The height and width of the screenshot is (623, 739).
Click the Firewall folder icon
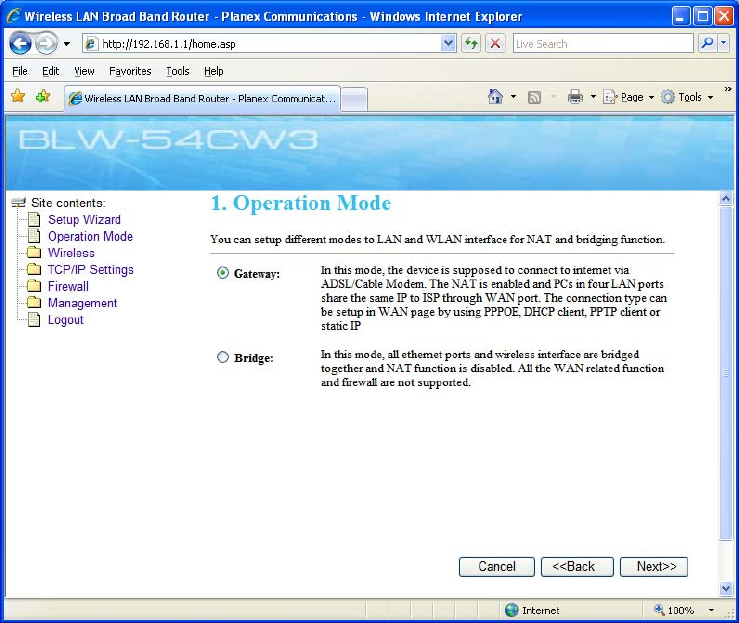[x=34, y=286]
